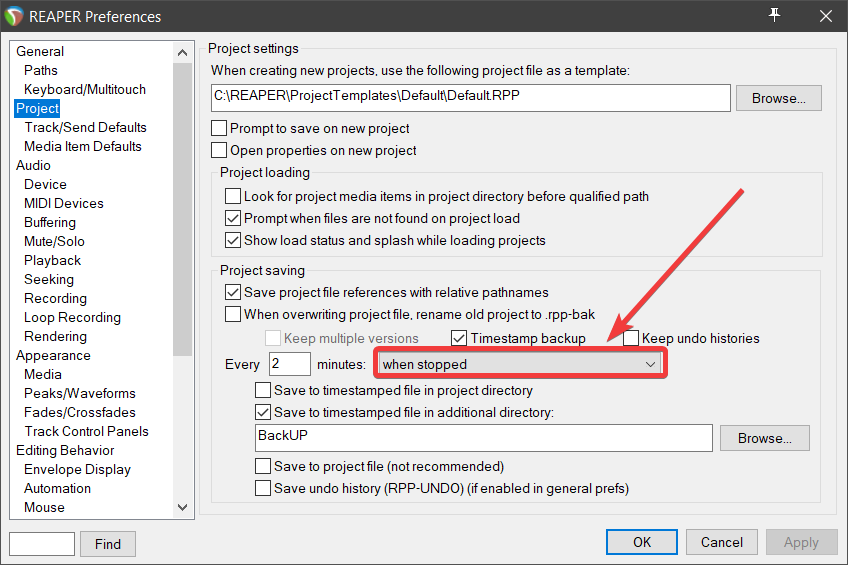
Task: Select Track/Send Defaults in the tree
Action: (x=85, y=127)
